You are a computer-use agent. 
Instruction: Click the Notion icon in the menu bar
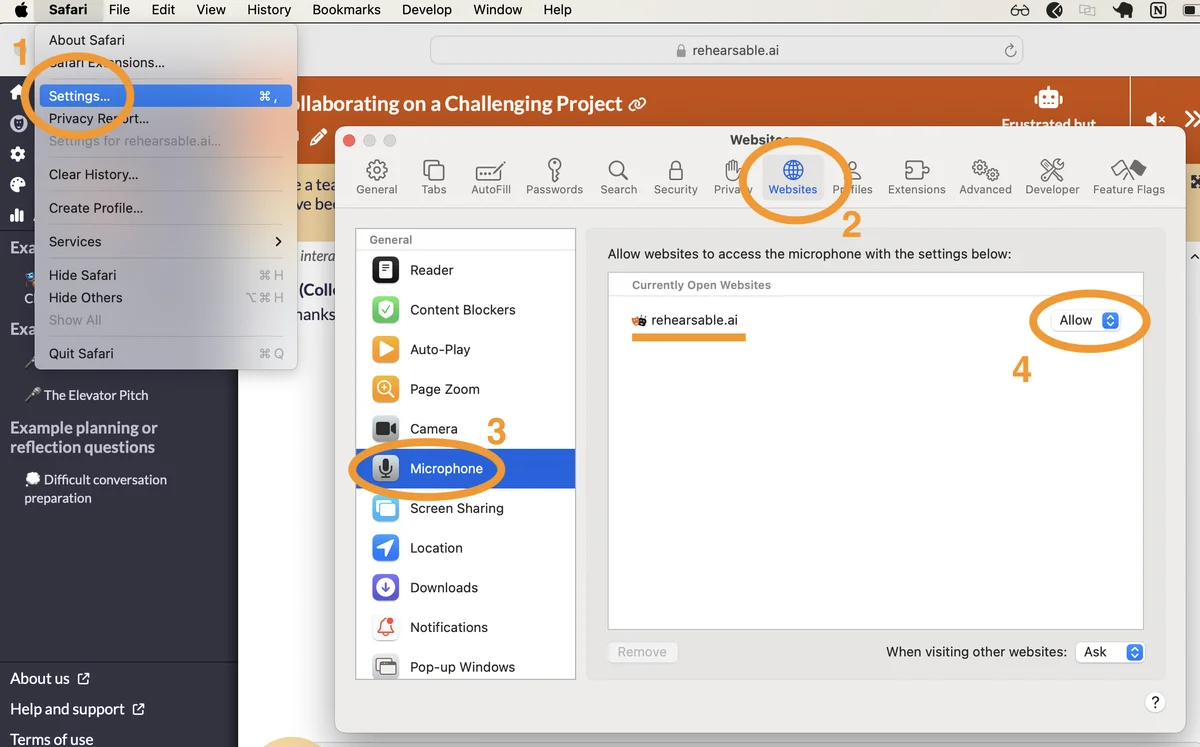point(1158,11)
